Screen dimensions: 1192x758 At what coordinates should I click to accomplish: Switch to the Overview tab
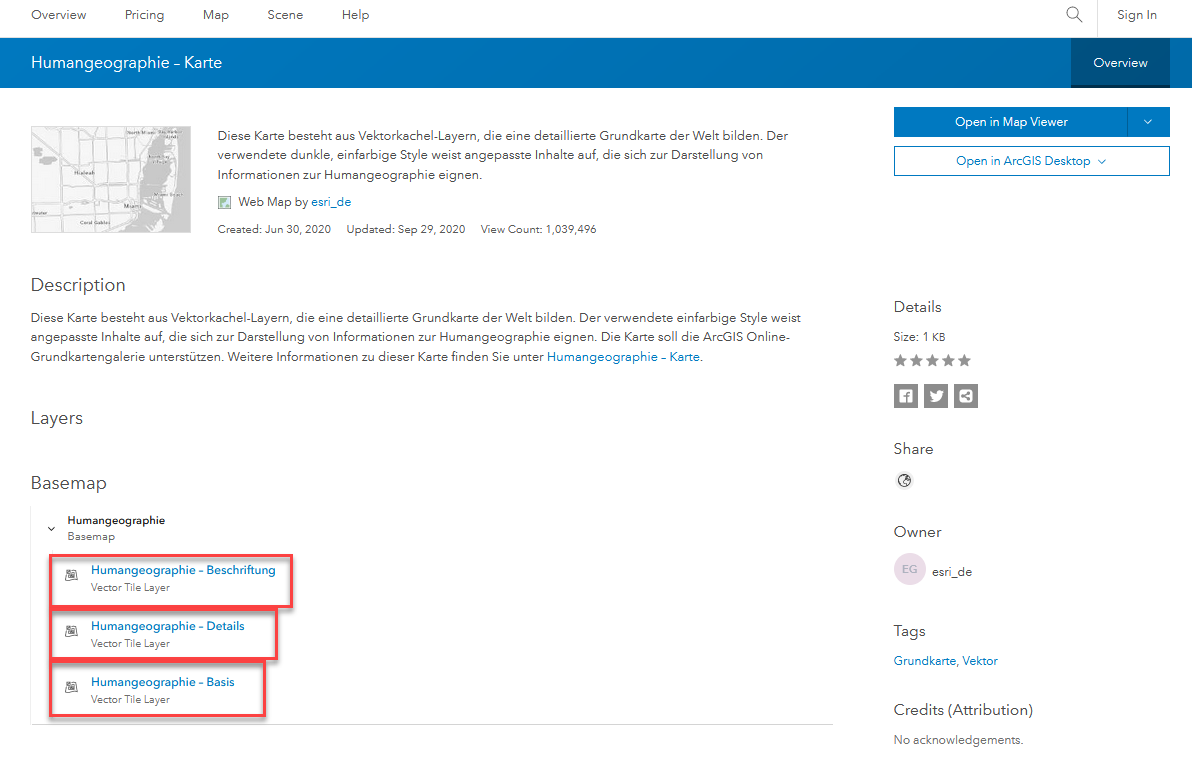pos(1119,62)
